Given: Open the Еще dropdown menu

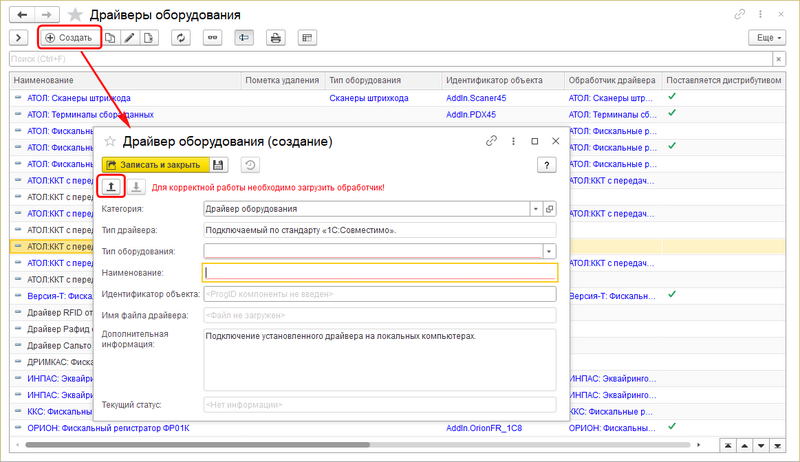Looking at the screenshot, I should (766, 37).
